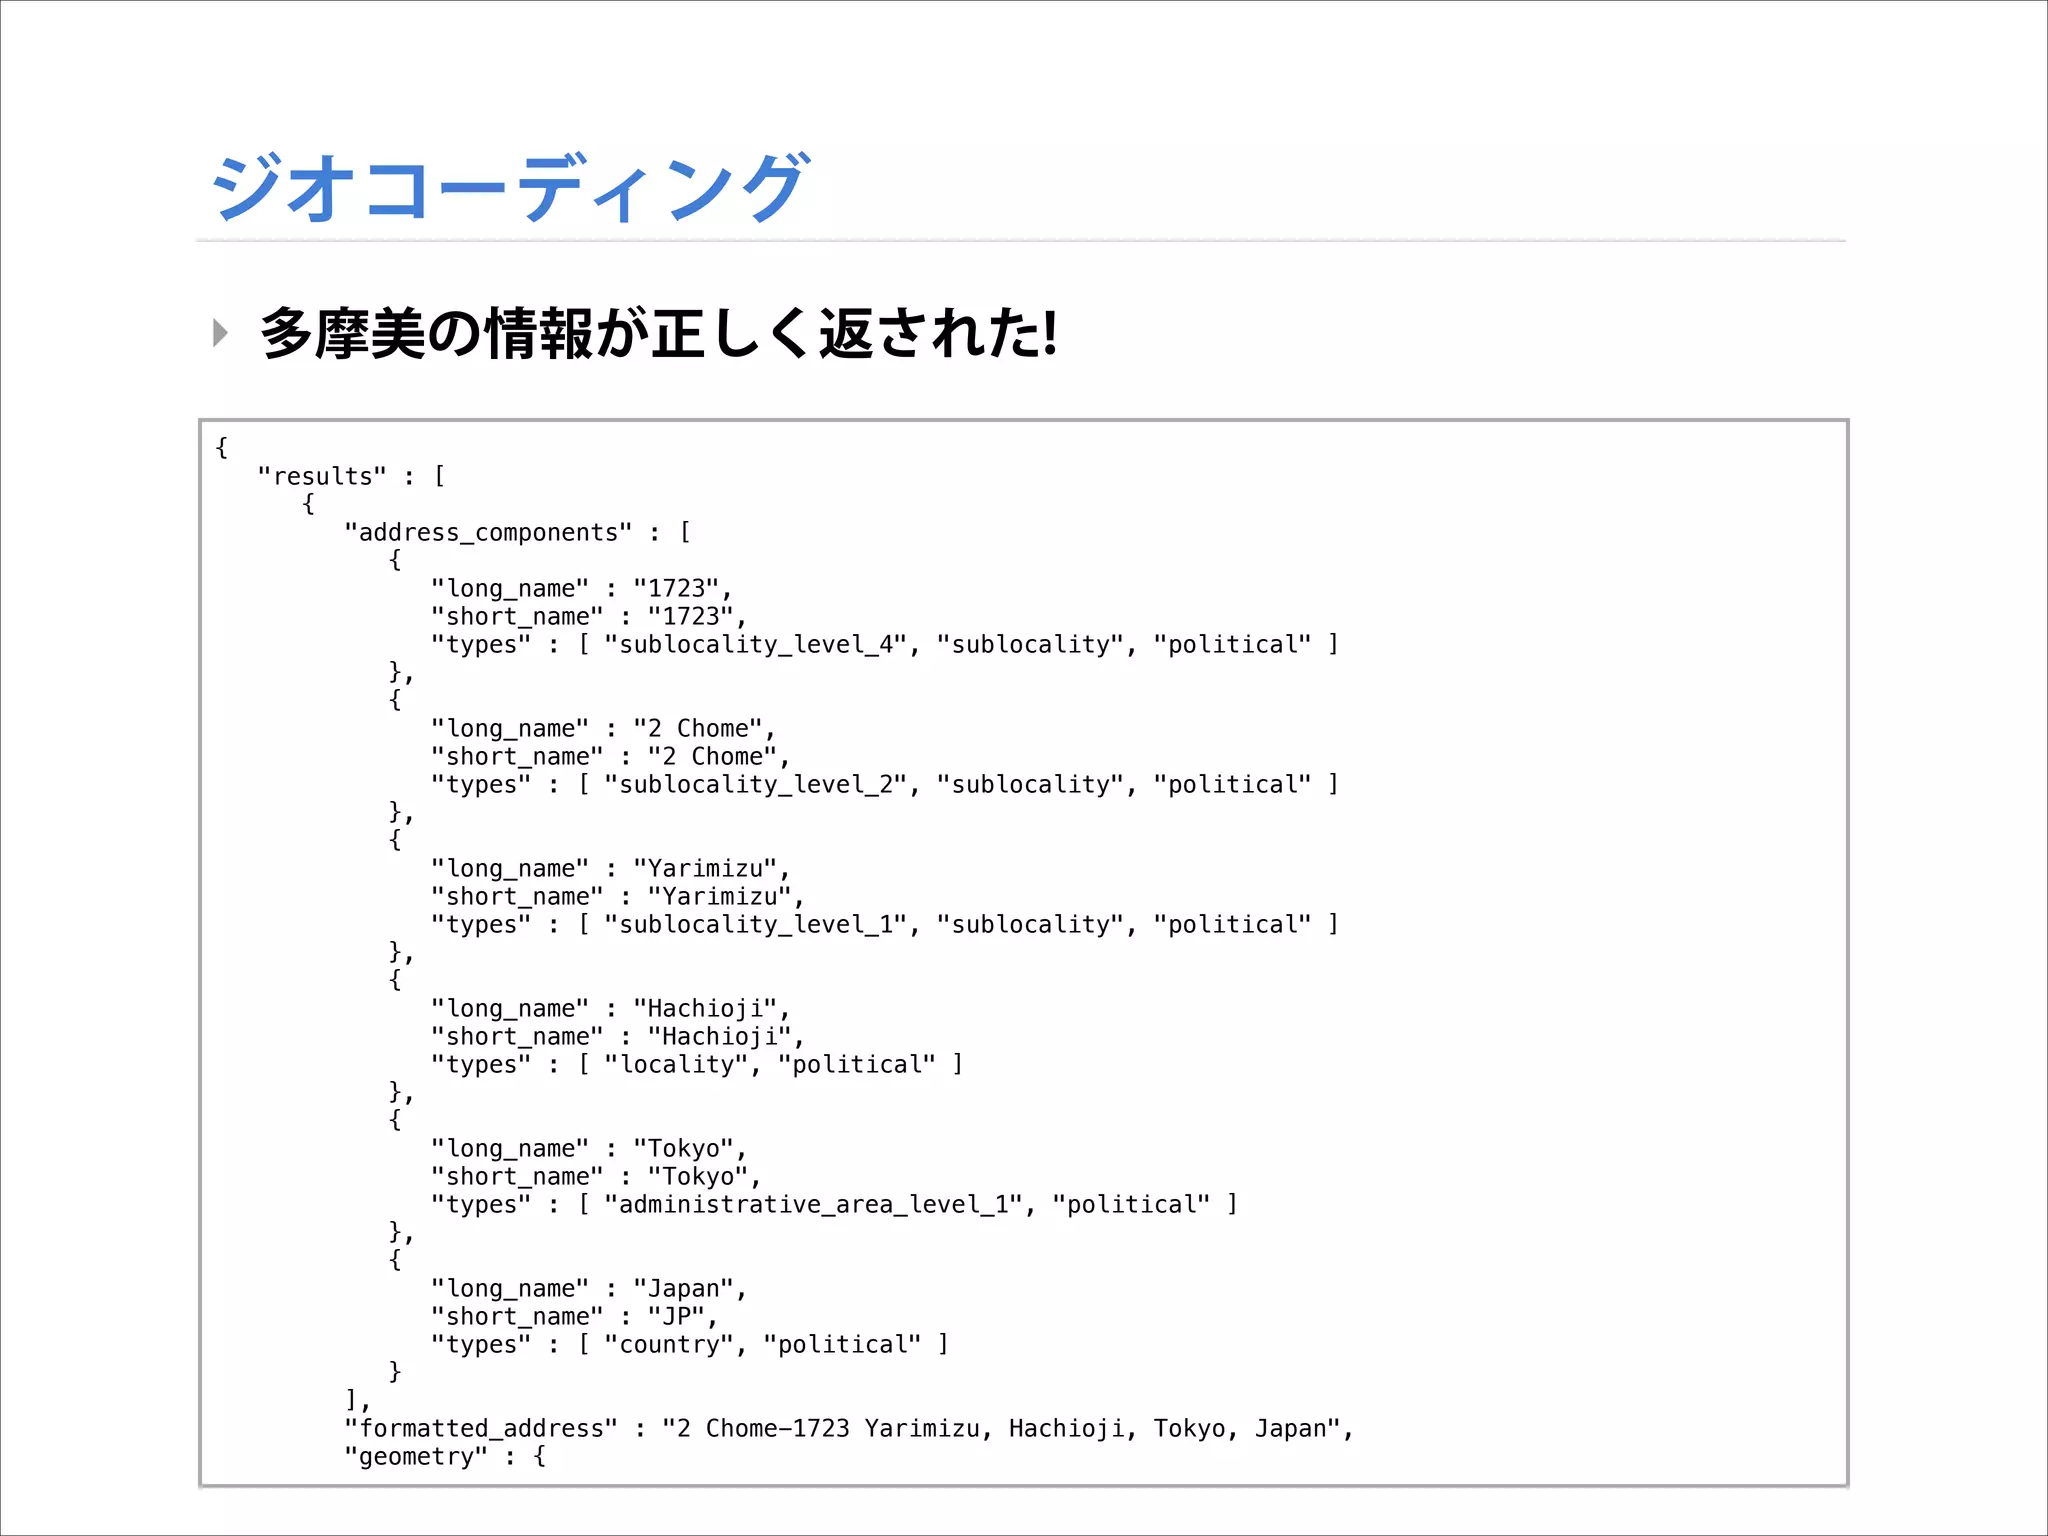Select the "short_name" : "Hachioji" line

618,1036
